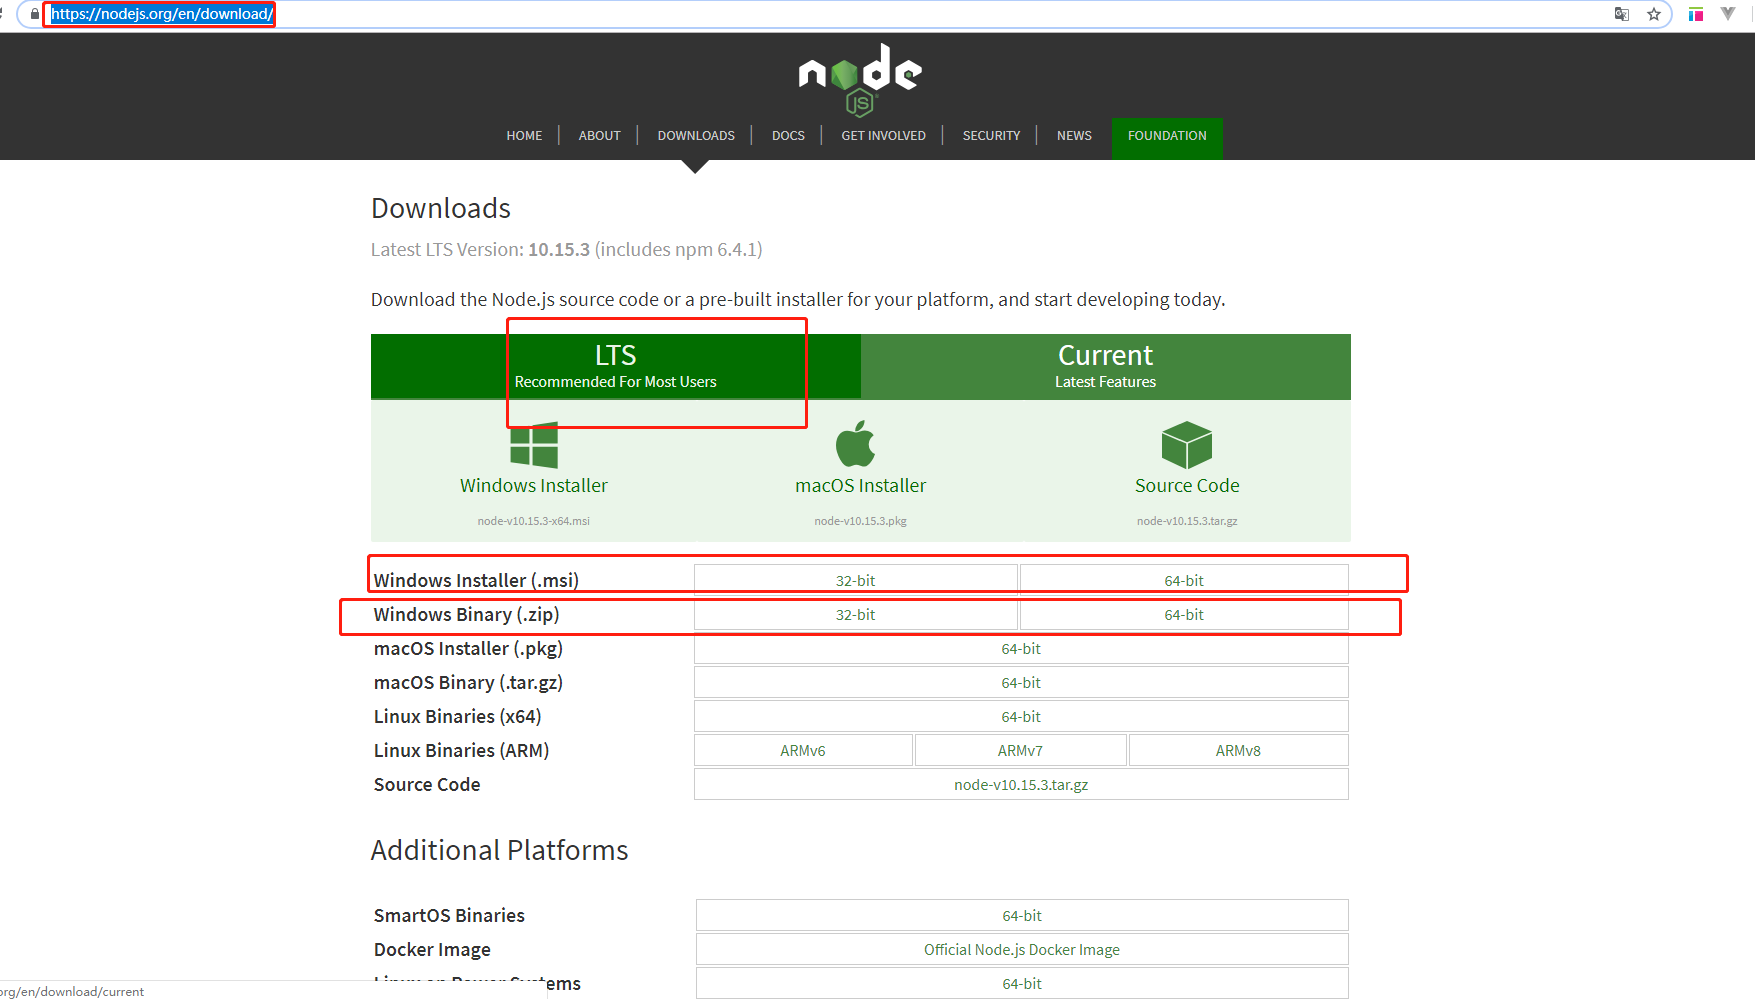The height and width of the screenshot is (999, 1755).
Task: Click the translate page icon
Action: click(1622, 14)
